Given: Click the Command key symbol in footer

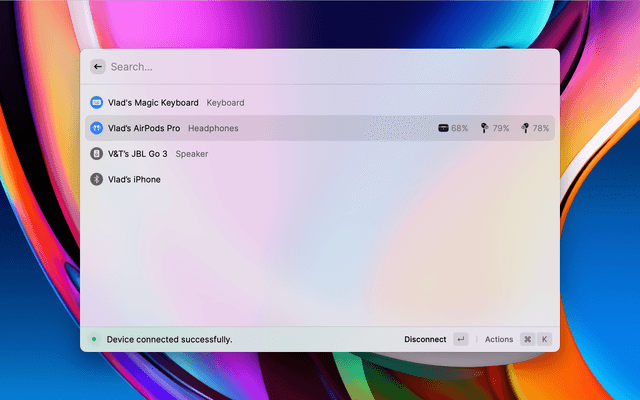Looking at the screenshot, I should pyautogui.click(x=527, y=340).
